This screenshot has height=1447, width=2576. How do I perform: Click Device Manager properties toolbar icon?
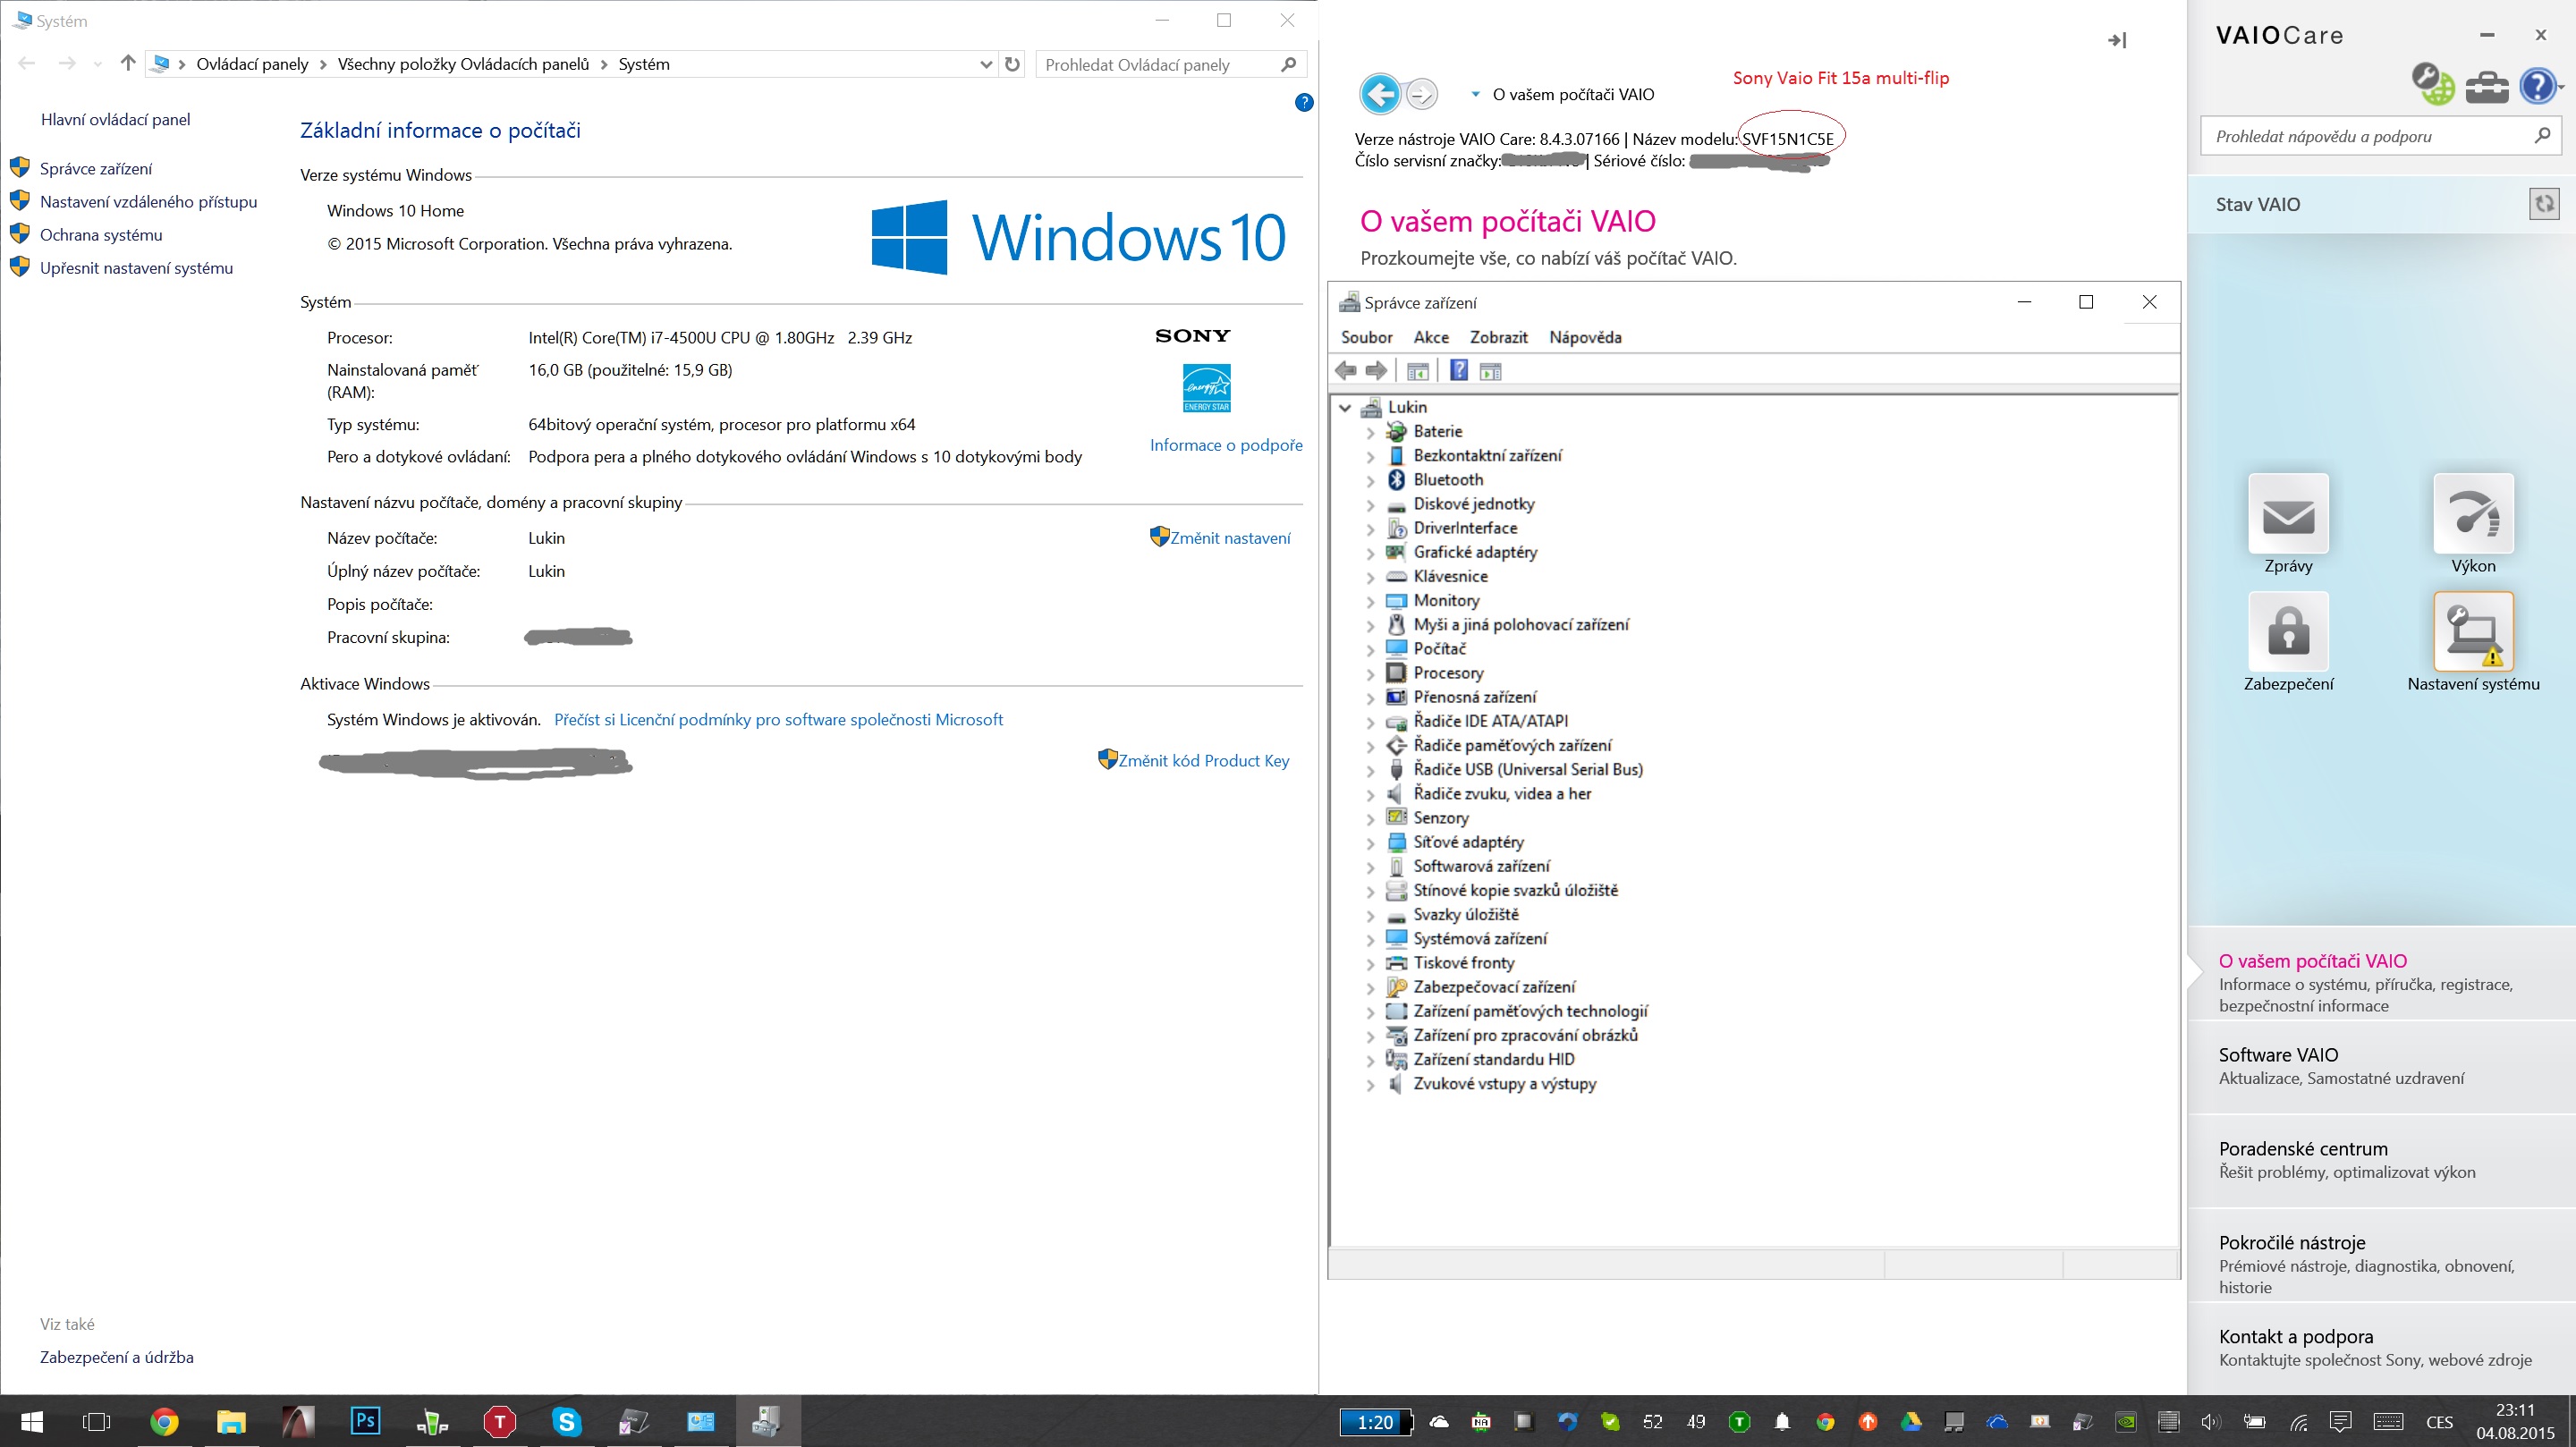pyautogui.click(x=1417, y=371)
